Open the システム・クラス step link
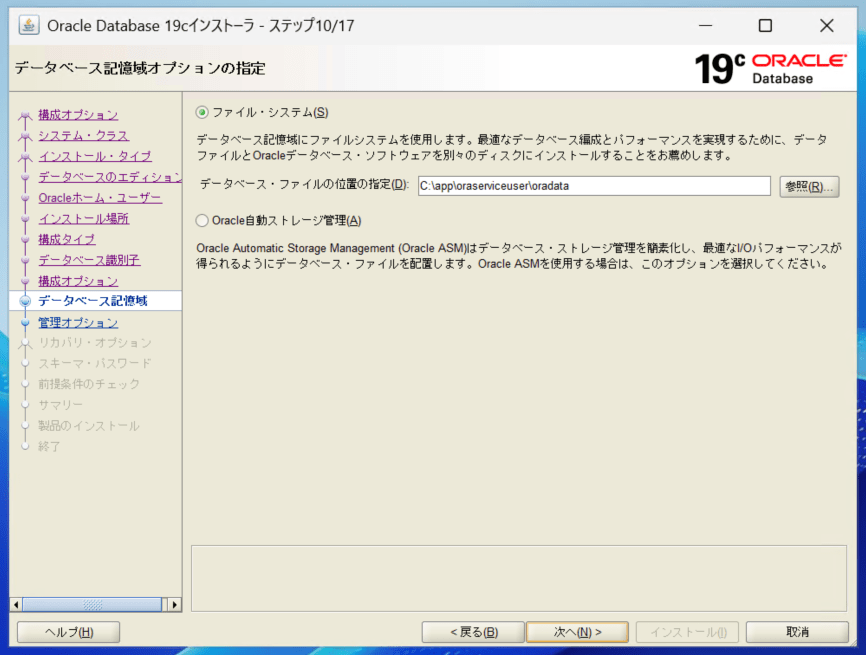 coord(83,135)
